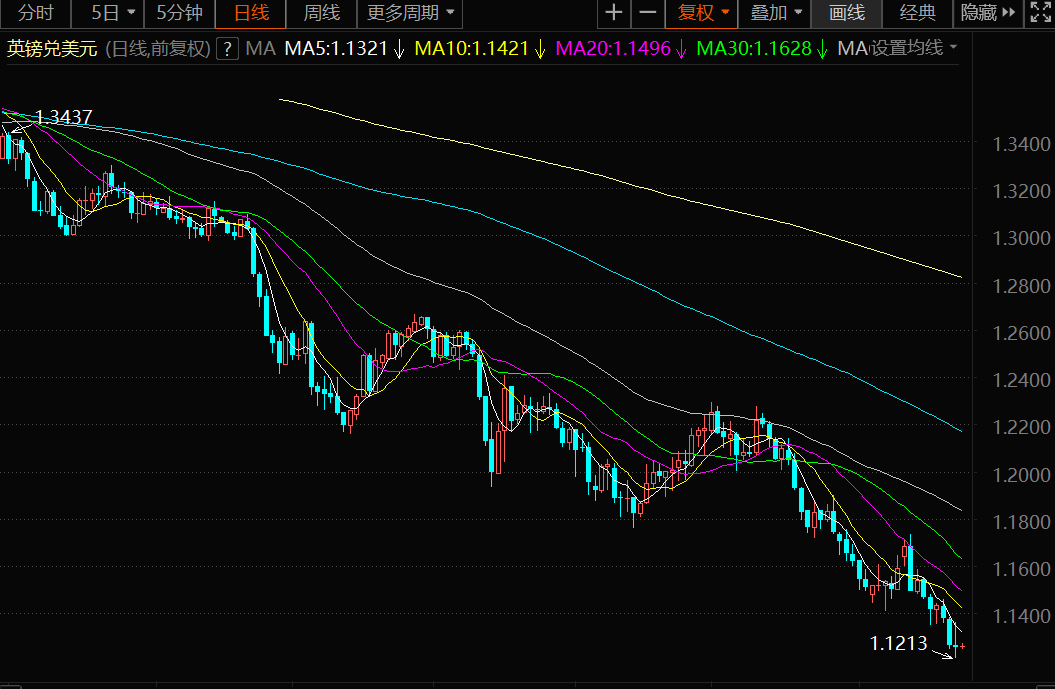Click the MA10:1.1421 indicator value
Screen dimensions: 1055x689
[x=480, y=48]
